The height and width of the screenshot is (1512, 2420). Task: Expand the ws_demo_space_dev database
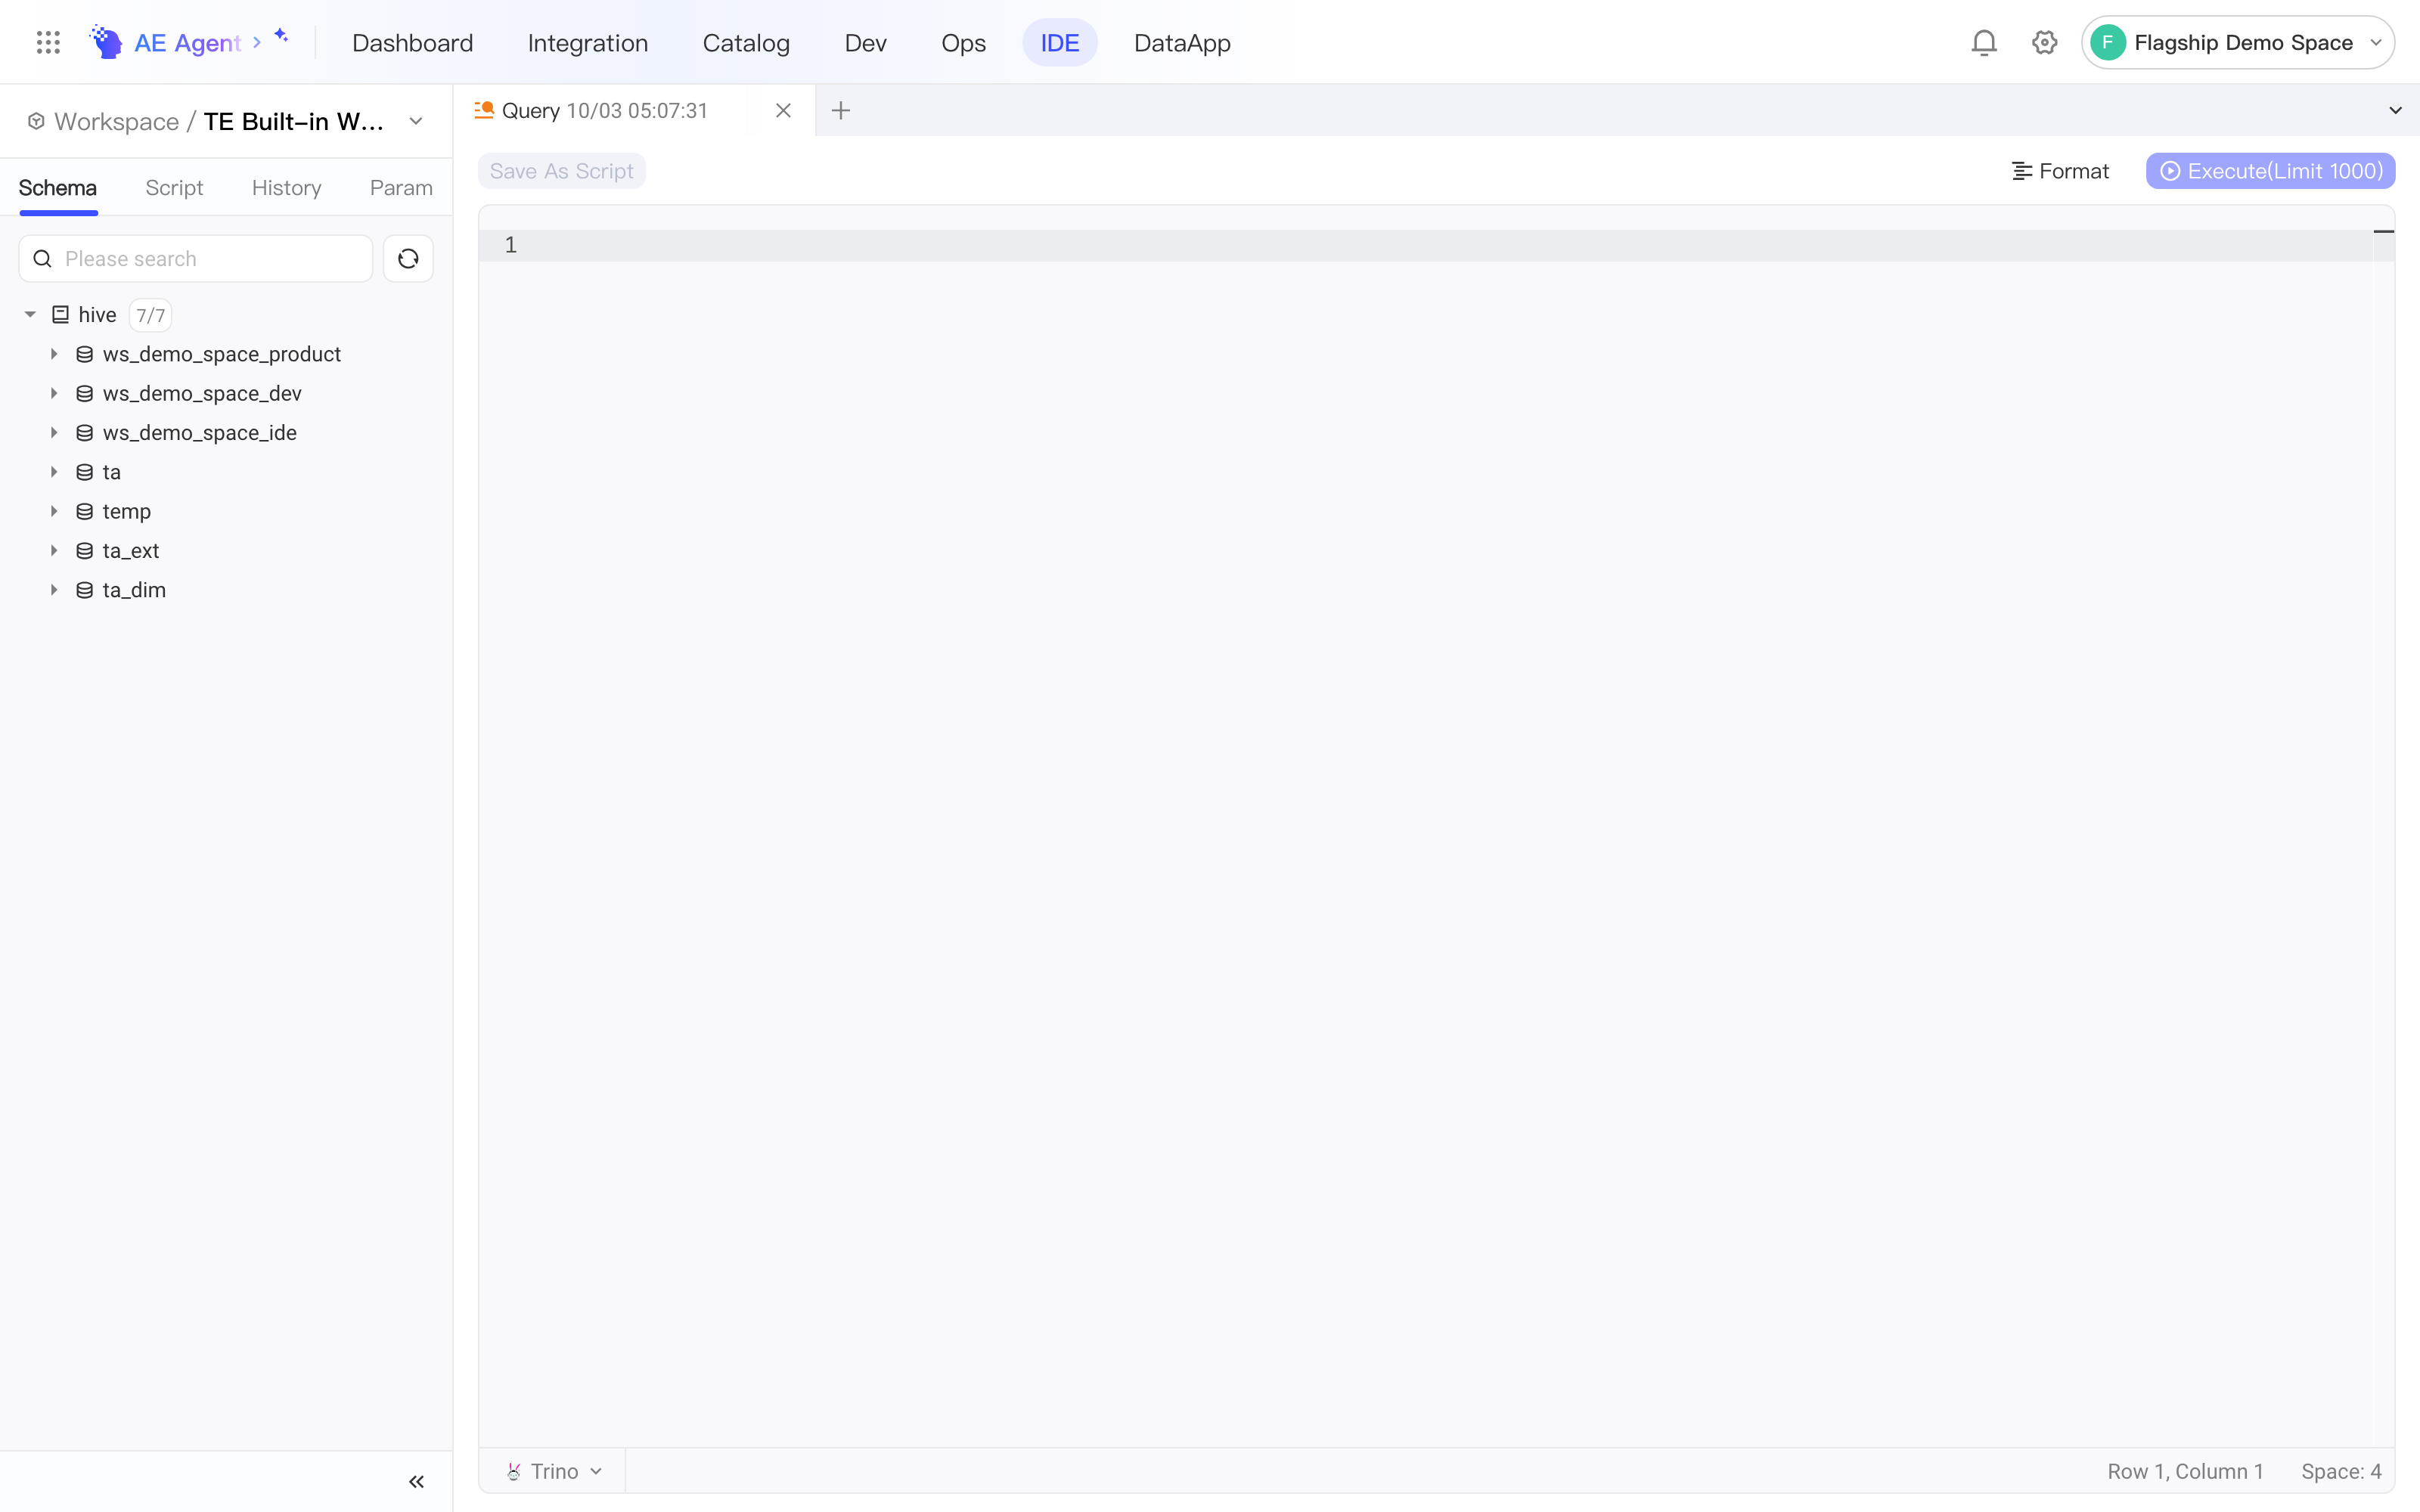click(x=54, y=394)
